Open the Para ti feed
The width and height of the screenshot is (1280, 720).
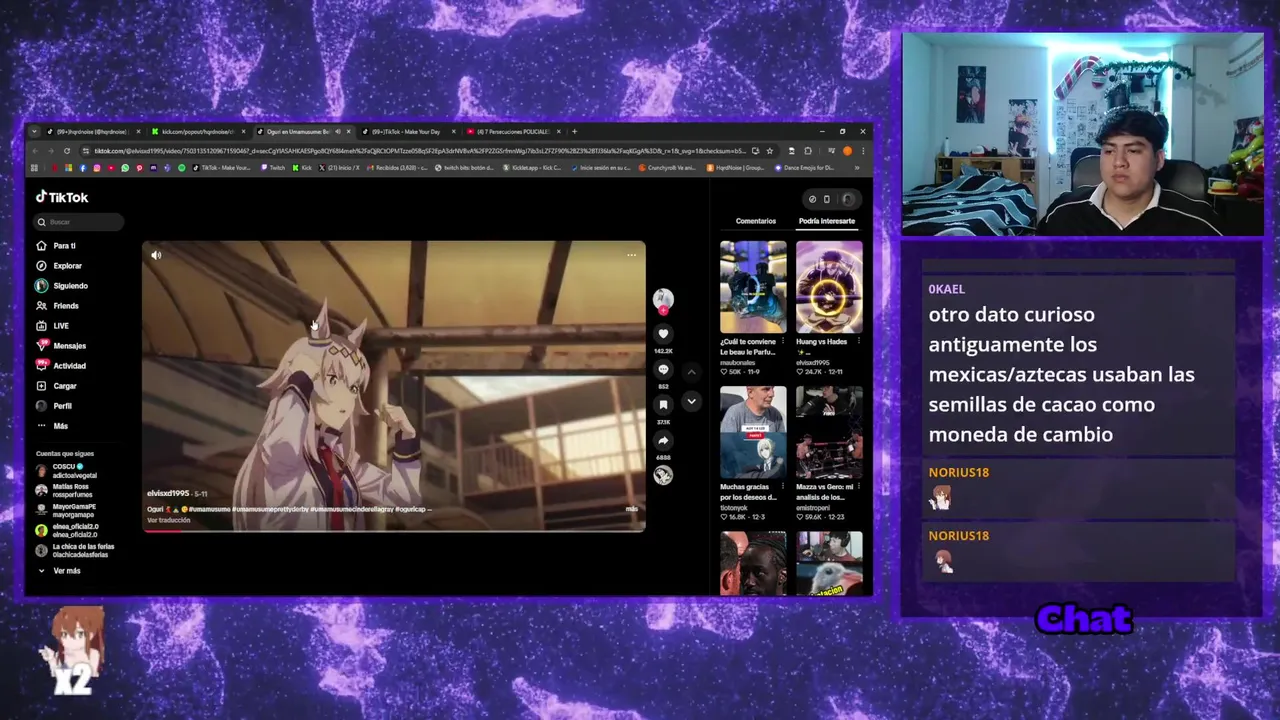pos(56,246)
